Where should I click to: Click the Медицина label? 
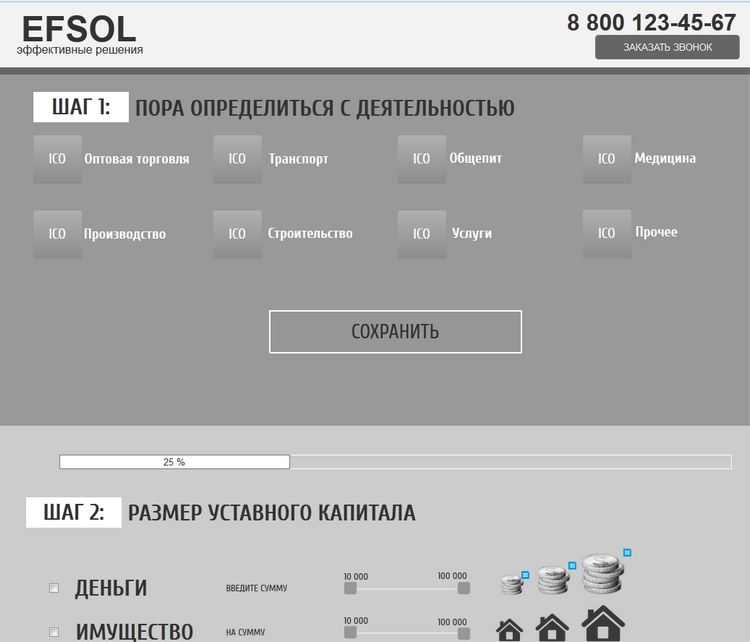tap(665, 158)
